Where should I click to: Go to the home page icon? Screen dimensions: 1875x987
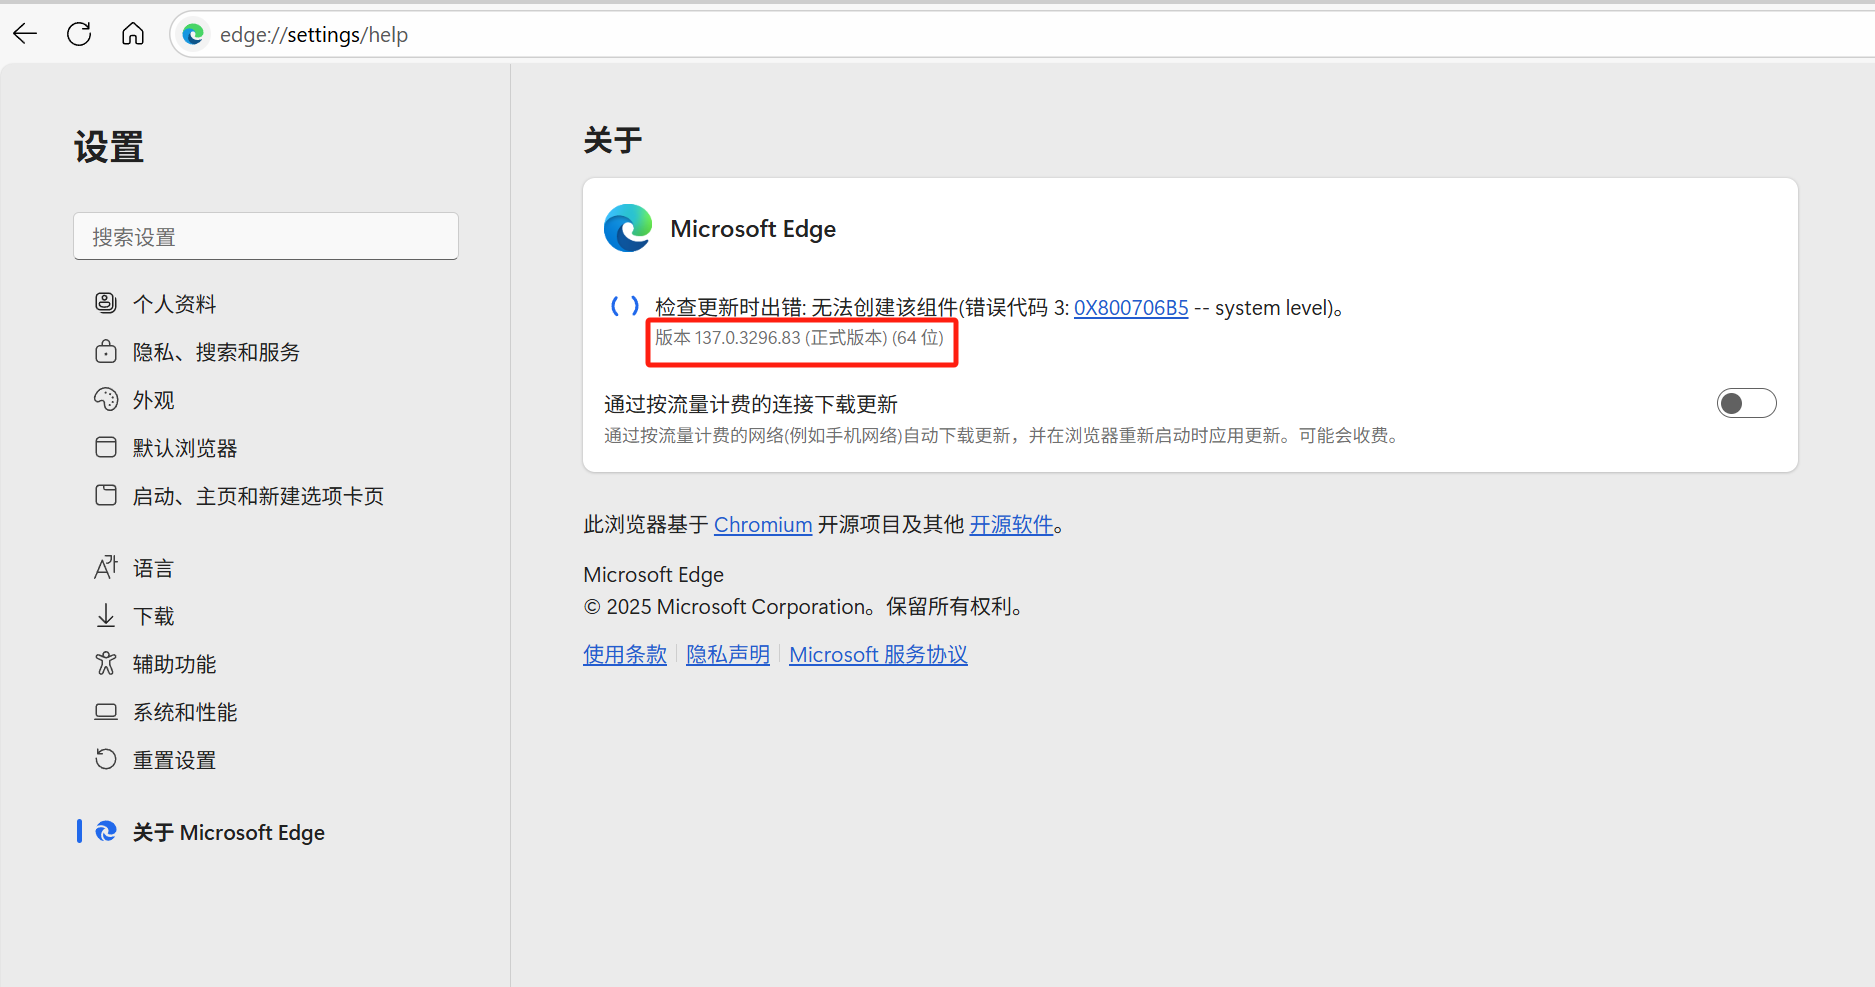133,34
